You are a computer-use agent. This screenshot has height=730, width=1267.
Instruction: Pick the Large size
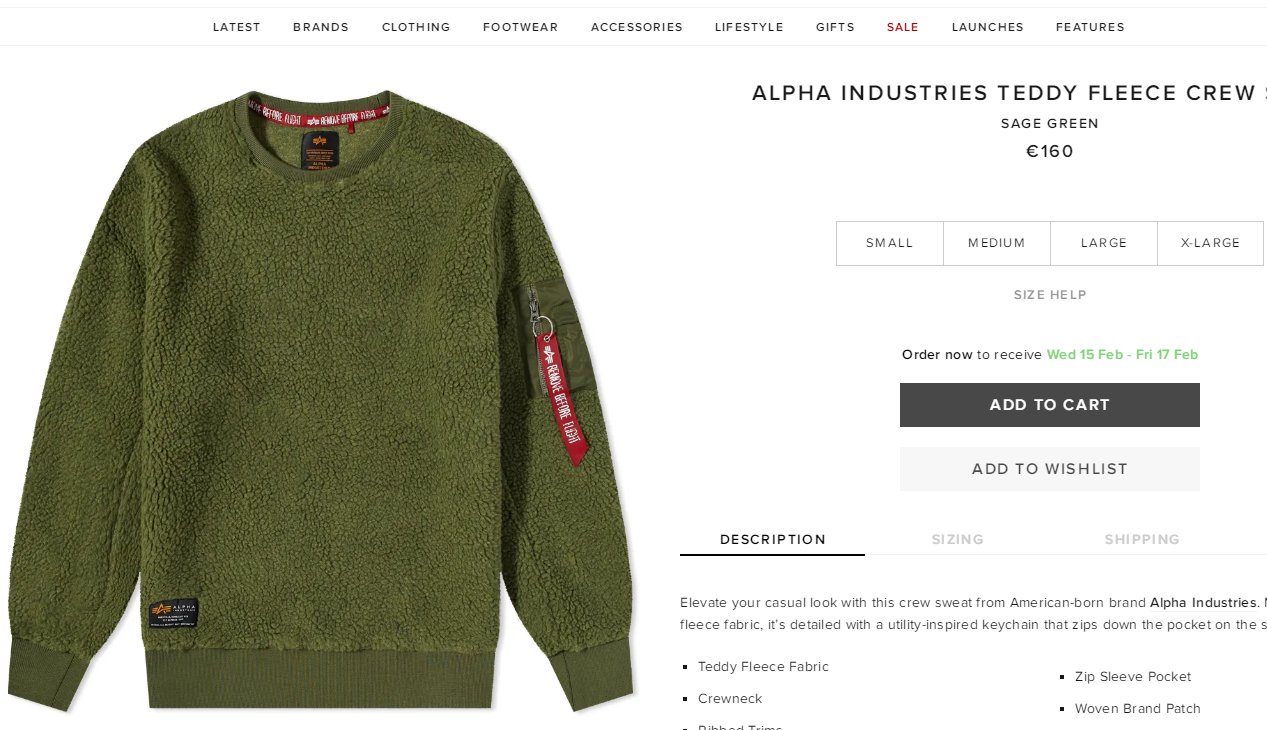(1104, 243)
